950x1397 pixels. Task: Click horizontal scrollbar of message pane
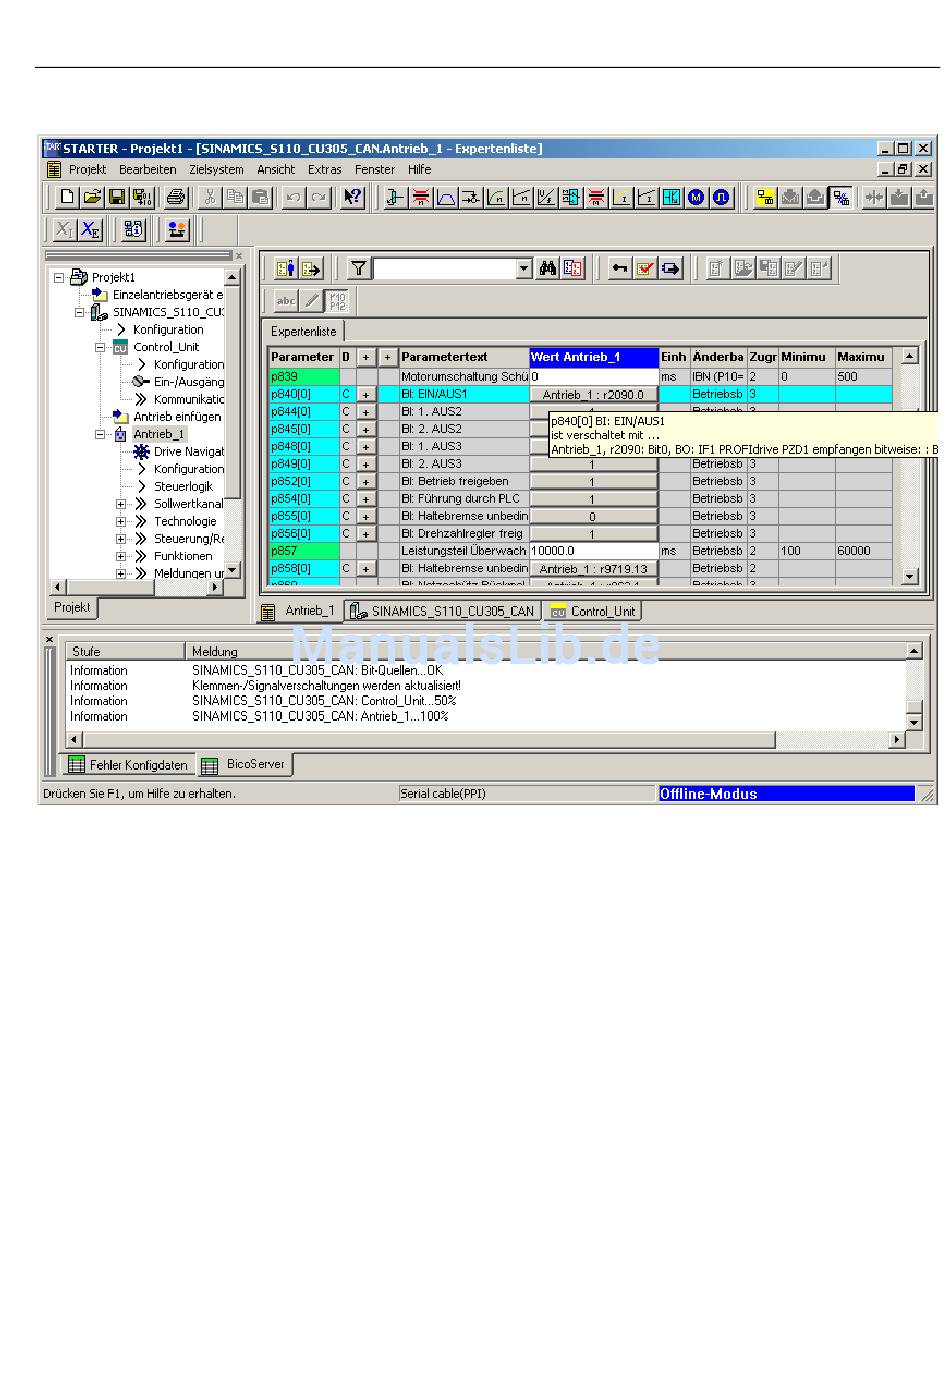484,740
